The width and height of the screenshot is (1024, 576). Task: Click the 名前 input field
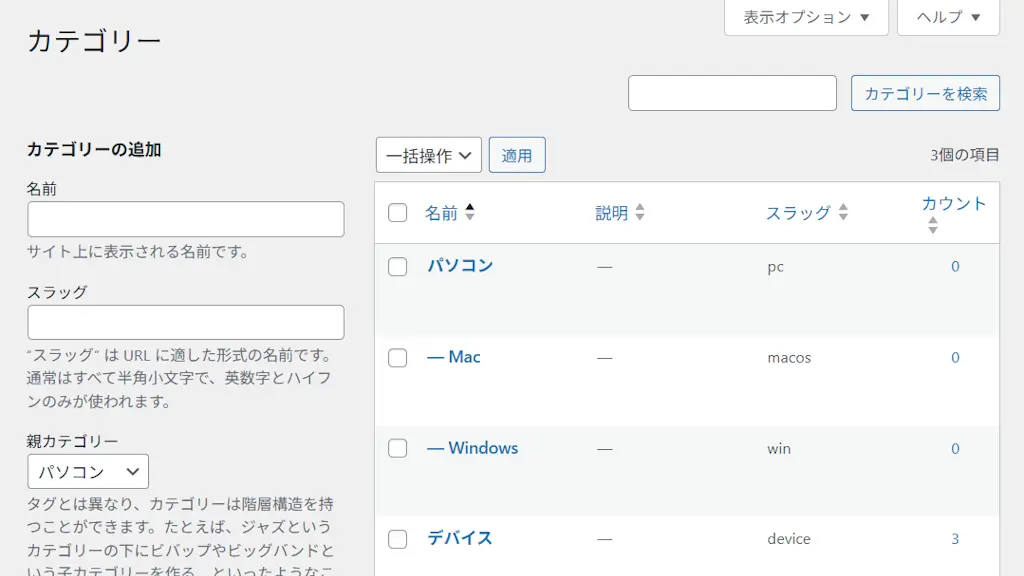(x=185, y=219)
